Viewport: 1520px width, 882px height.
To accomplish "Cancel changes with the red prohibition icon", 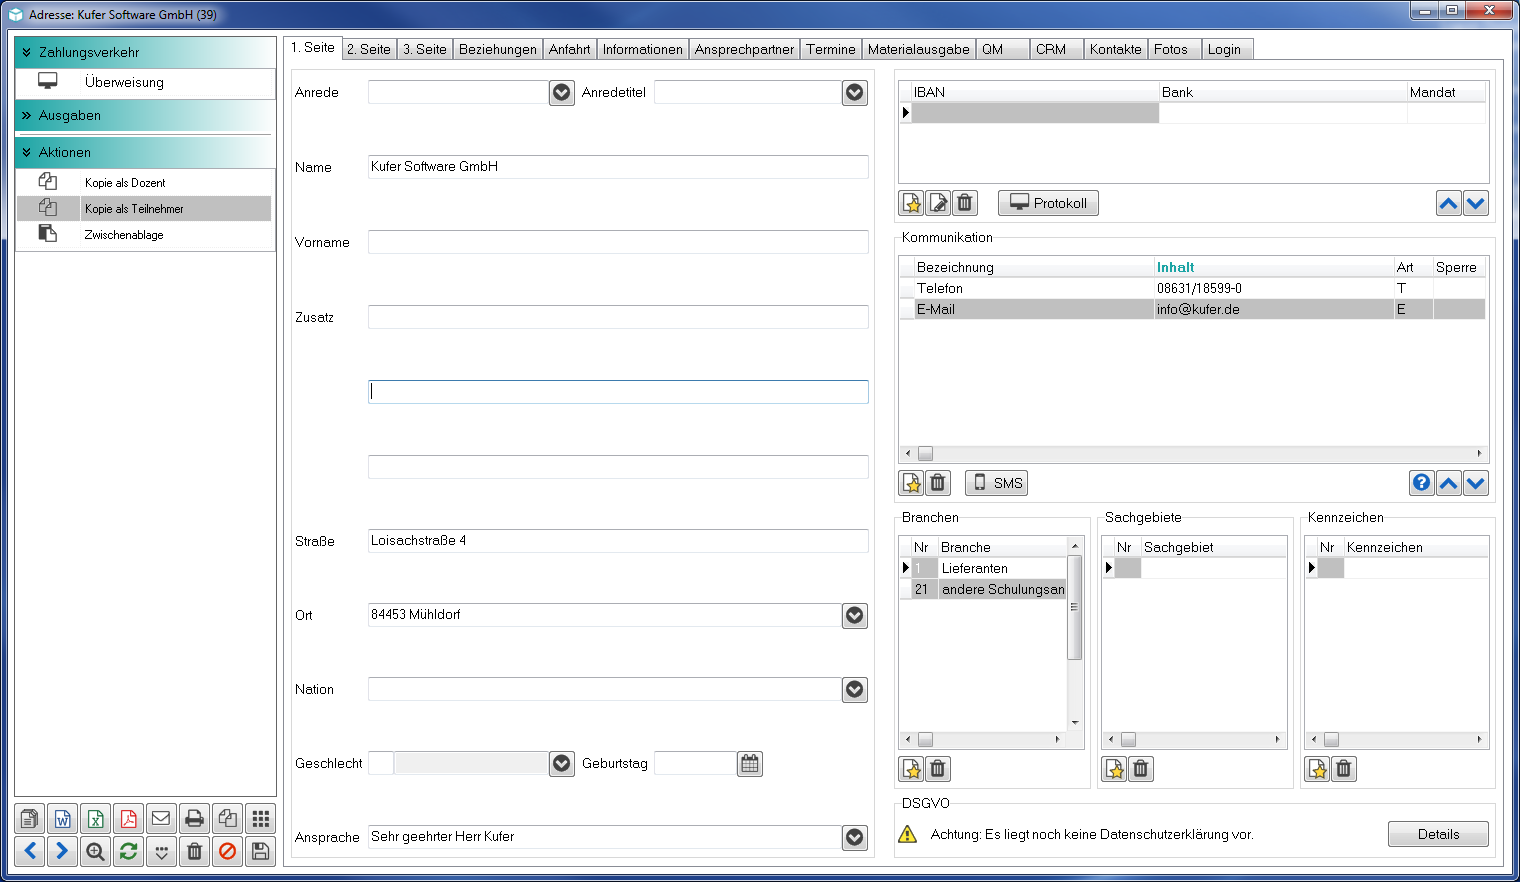I will (228, 851).
